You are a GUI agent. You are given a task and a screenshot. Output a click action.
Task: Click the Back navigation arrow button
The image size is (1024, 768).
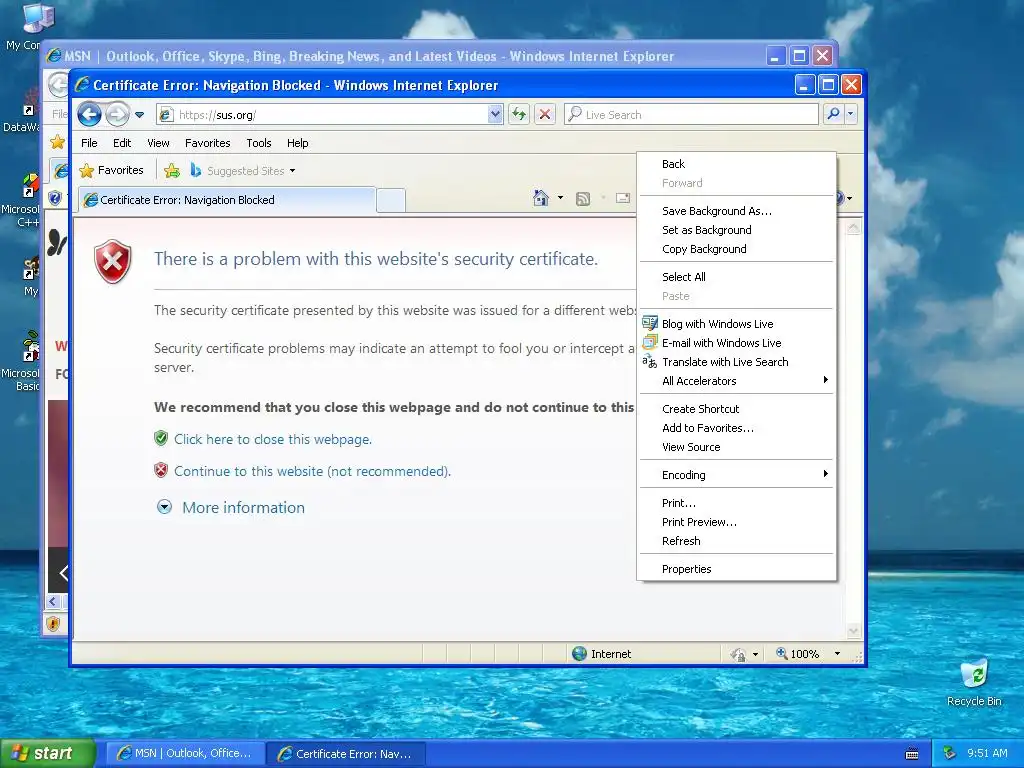pyautogui.click(x=89, y=115)
